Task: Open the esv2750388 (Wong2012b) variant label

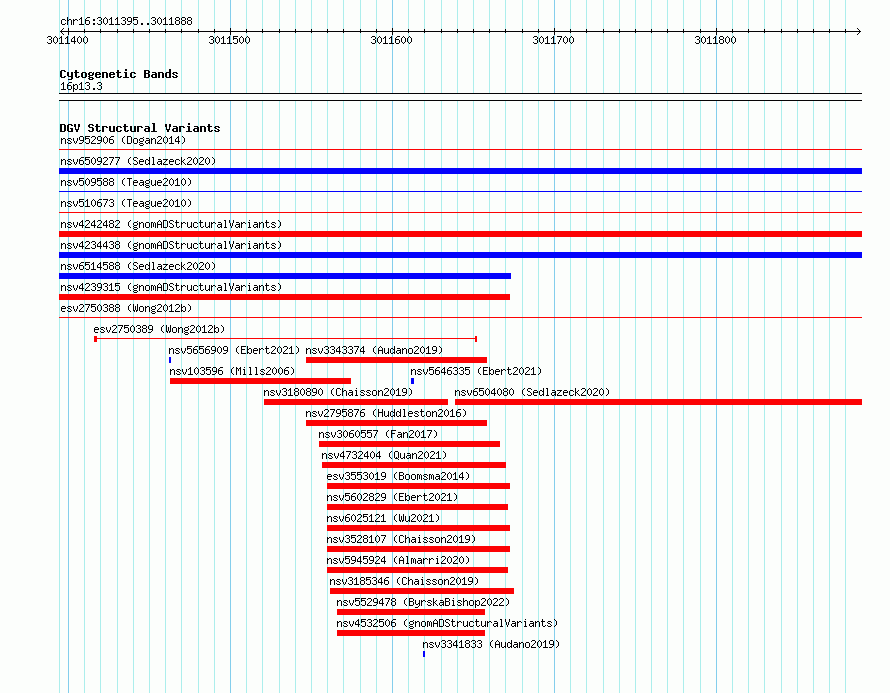Action: click(x=126, y=308)
